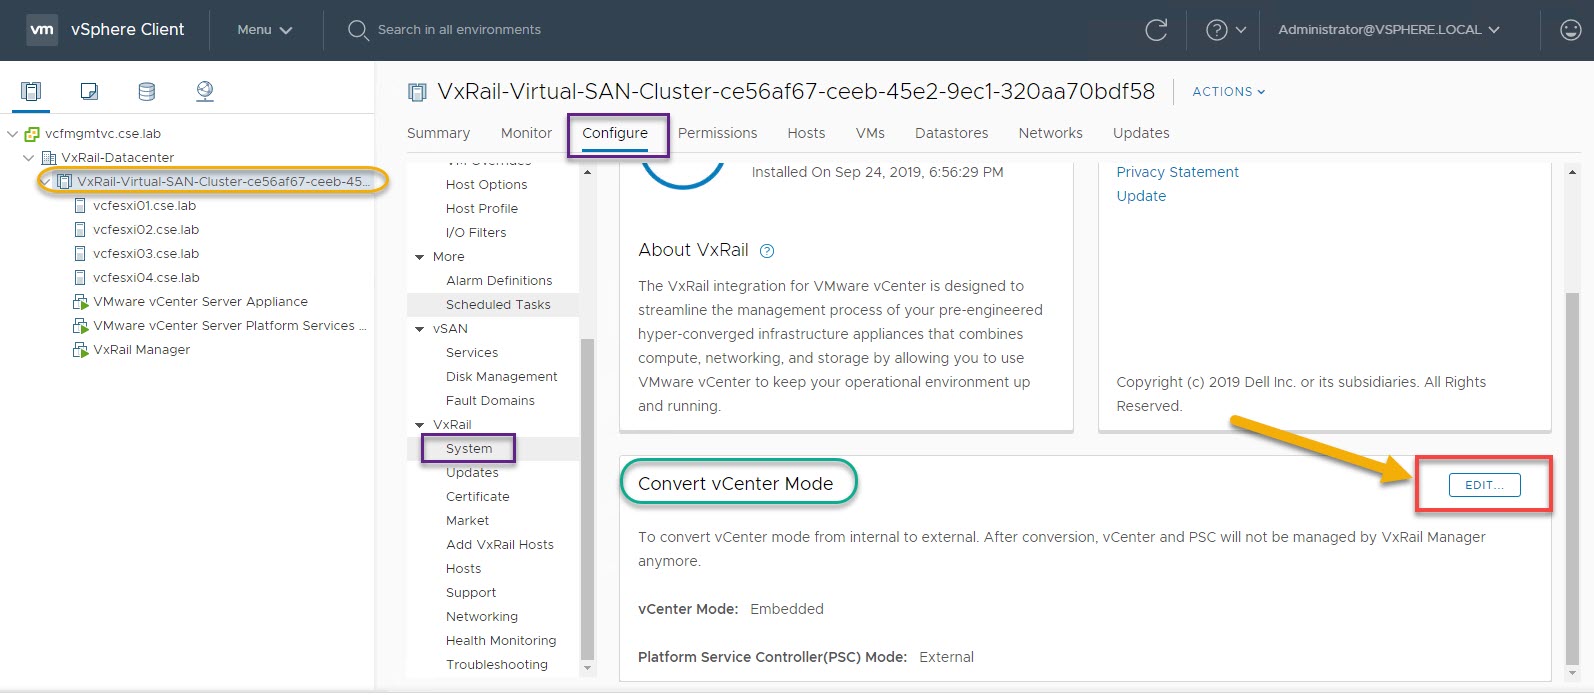
Task: Open the ACTIONS dropdown
Action: [1228, 92]
